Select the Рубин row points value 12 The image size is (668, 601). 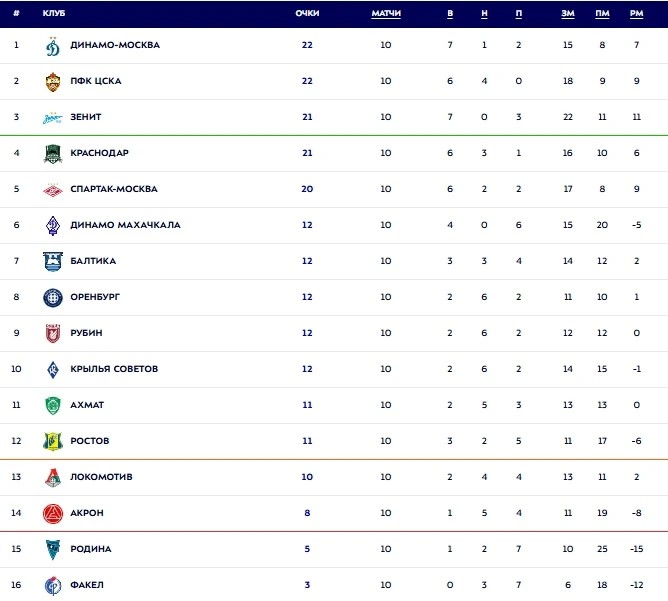pyautogui.click(x=307, y=333)
